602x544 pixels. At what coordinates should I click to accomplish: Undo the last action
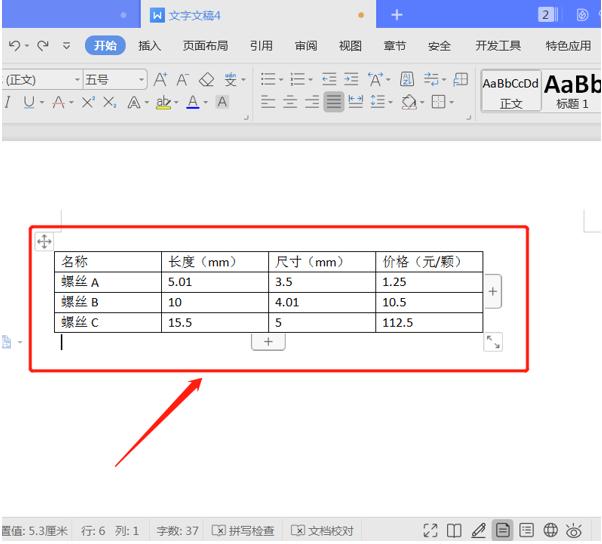pyautogui.click(x=15, y=46)
